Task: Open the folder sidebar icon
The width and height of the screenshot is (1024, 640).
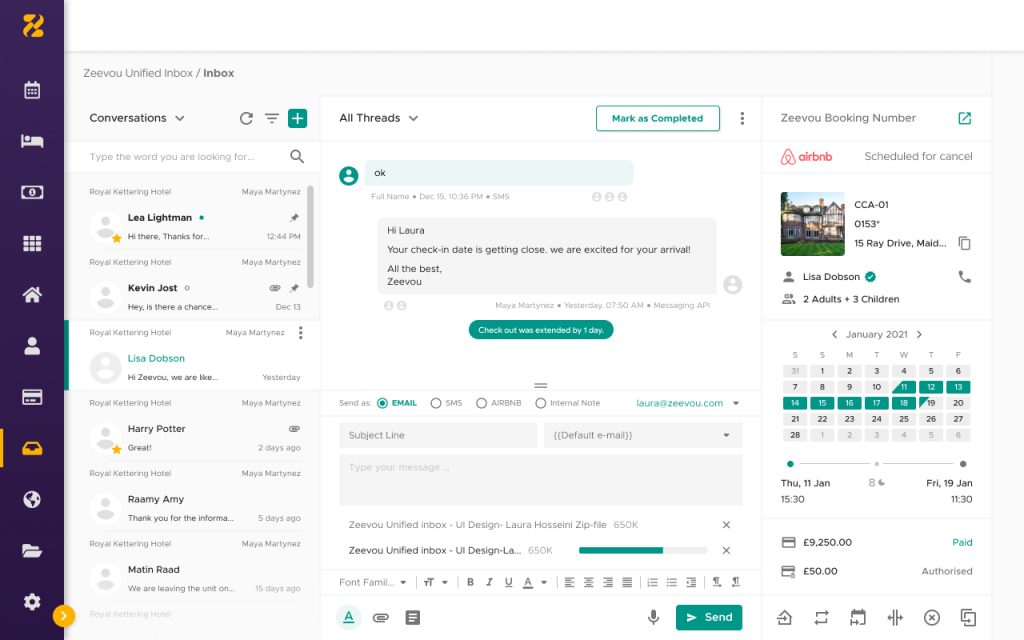Action: click(x=32, y=551)
